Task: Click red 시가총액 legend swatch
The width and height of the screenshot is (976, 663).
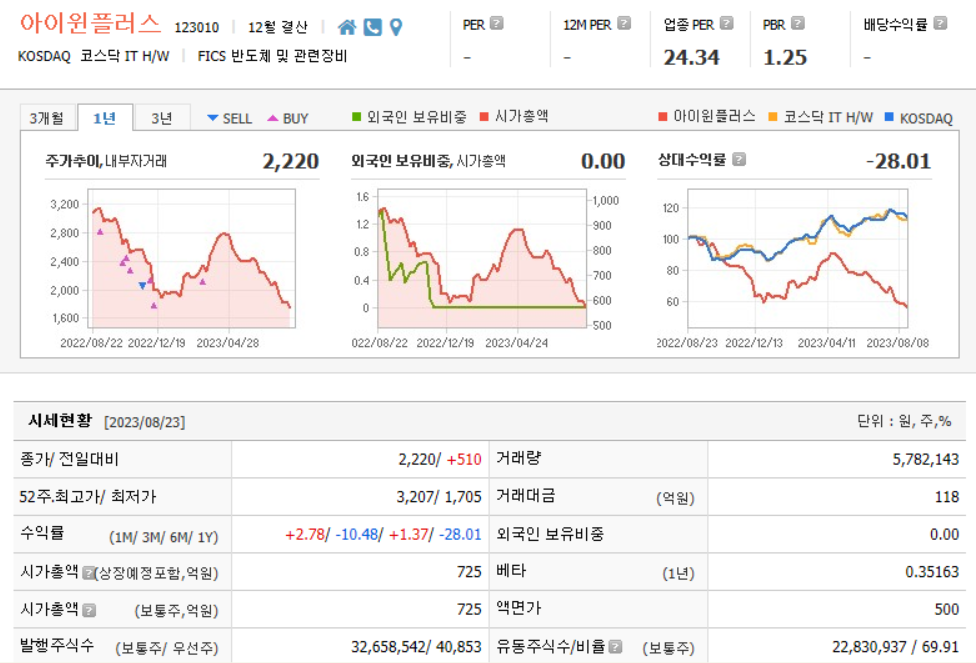Action: pyautogui.click(x=484, y=116)
